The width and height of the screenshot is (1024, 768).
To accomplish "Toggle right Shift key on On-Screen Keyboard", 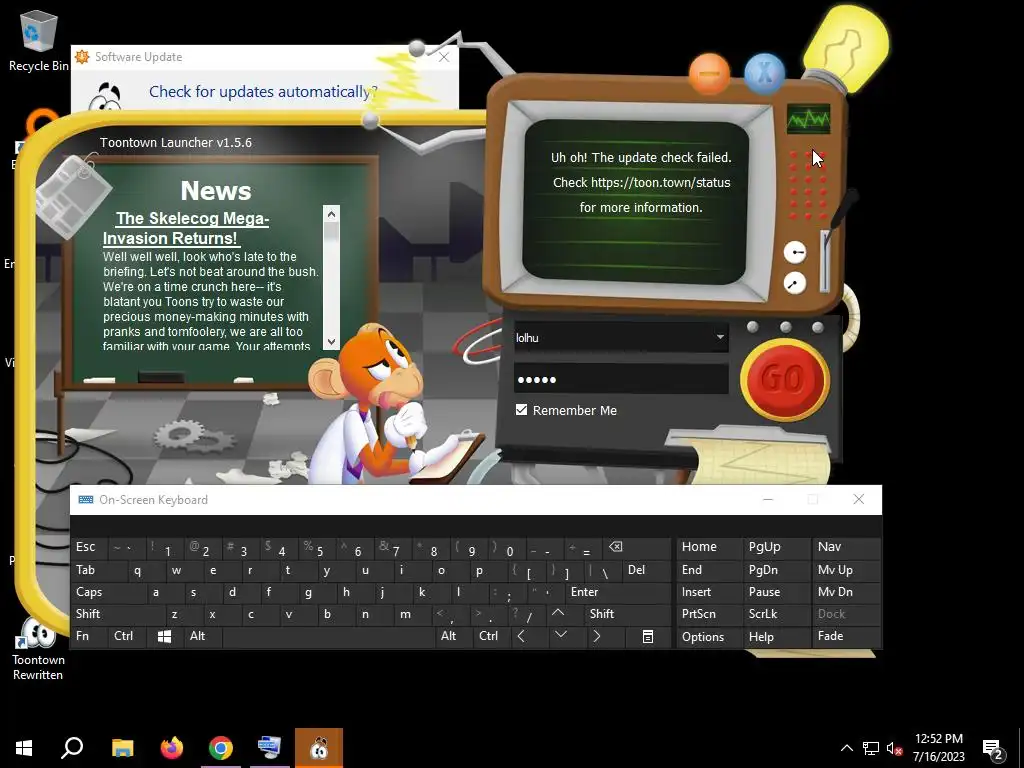I will click(627, 614).
